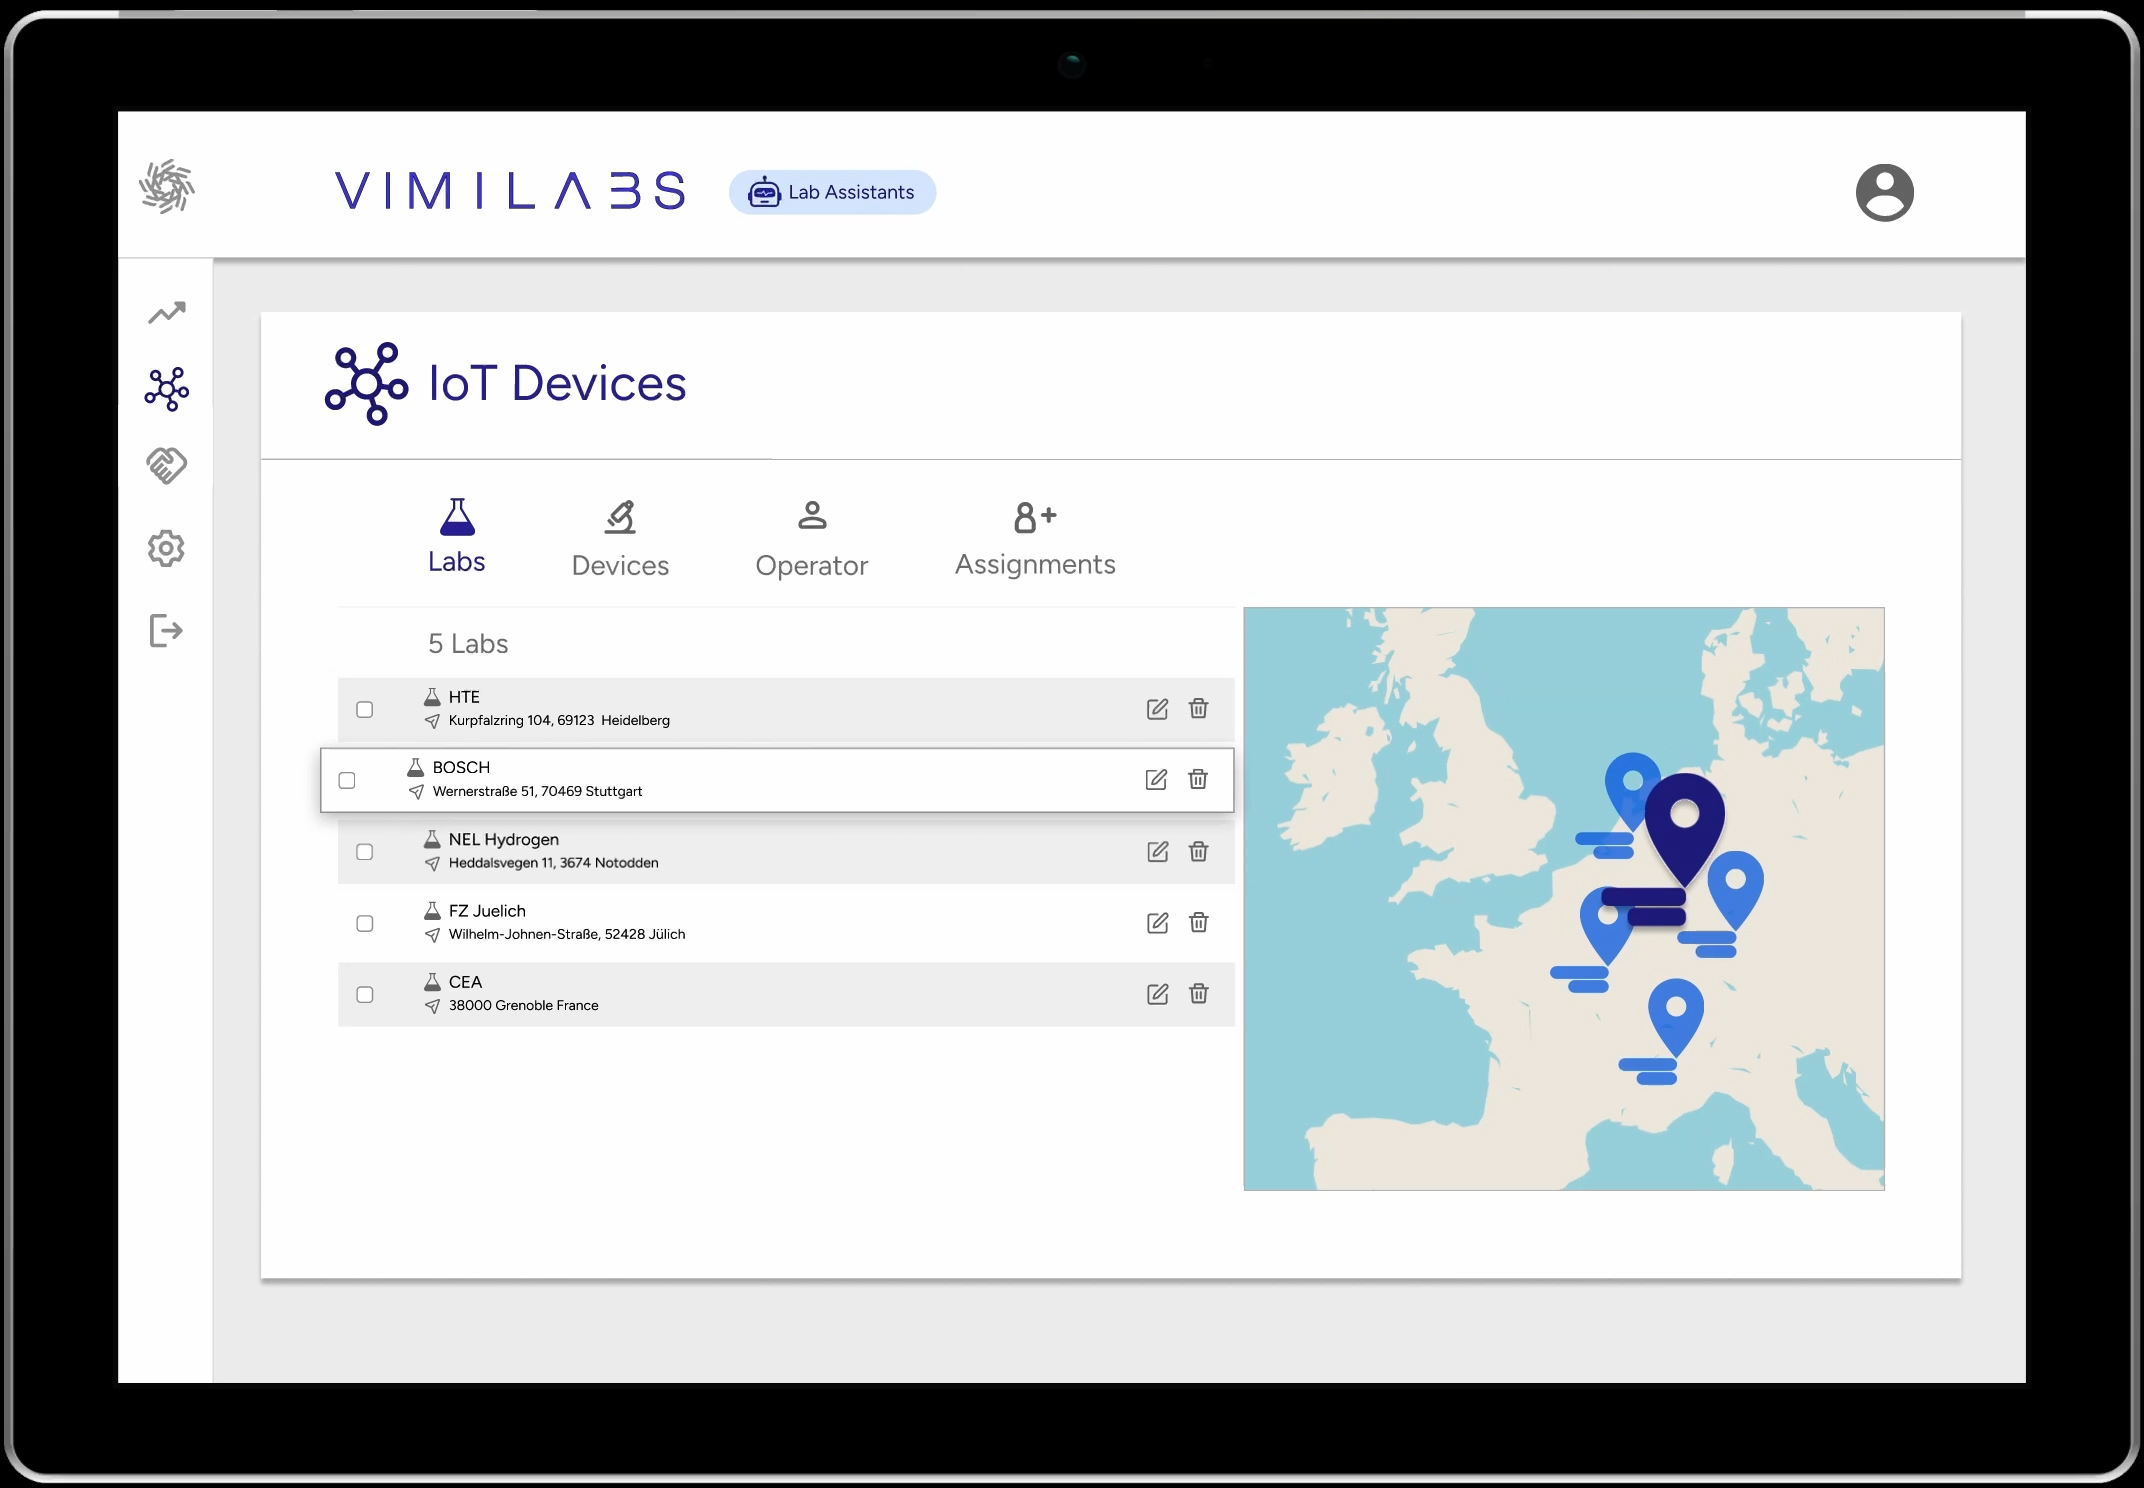Delete the CEA lab entry

1198,993
